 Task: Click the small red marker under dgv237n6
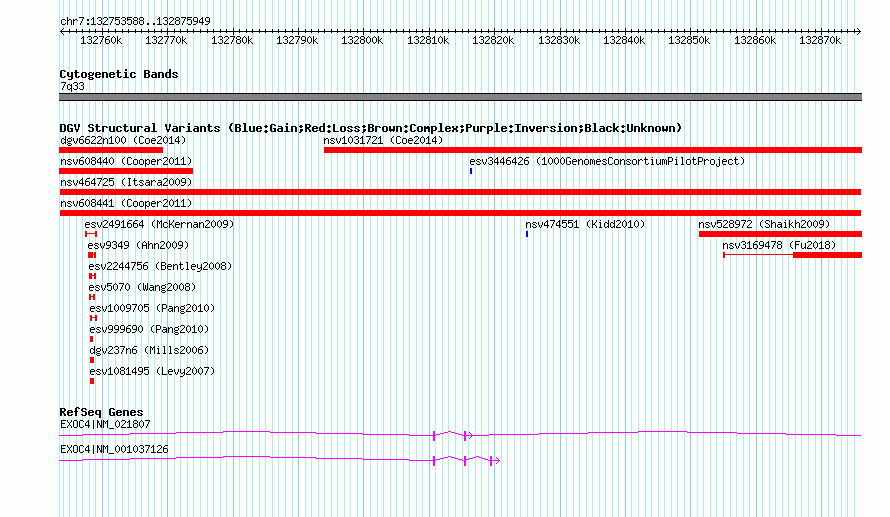[x=92, y=360]
